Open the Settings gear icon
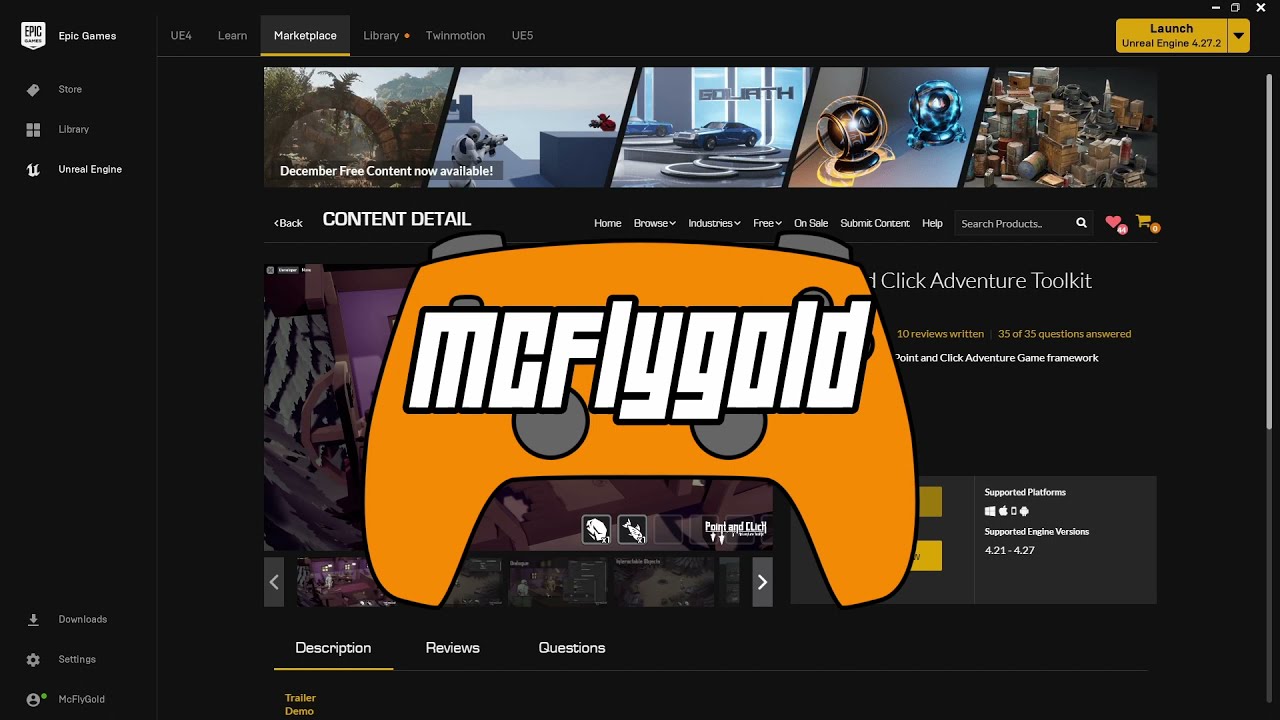1280x720 pixels. point(33,660)
